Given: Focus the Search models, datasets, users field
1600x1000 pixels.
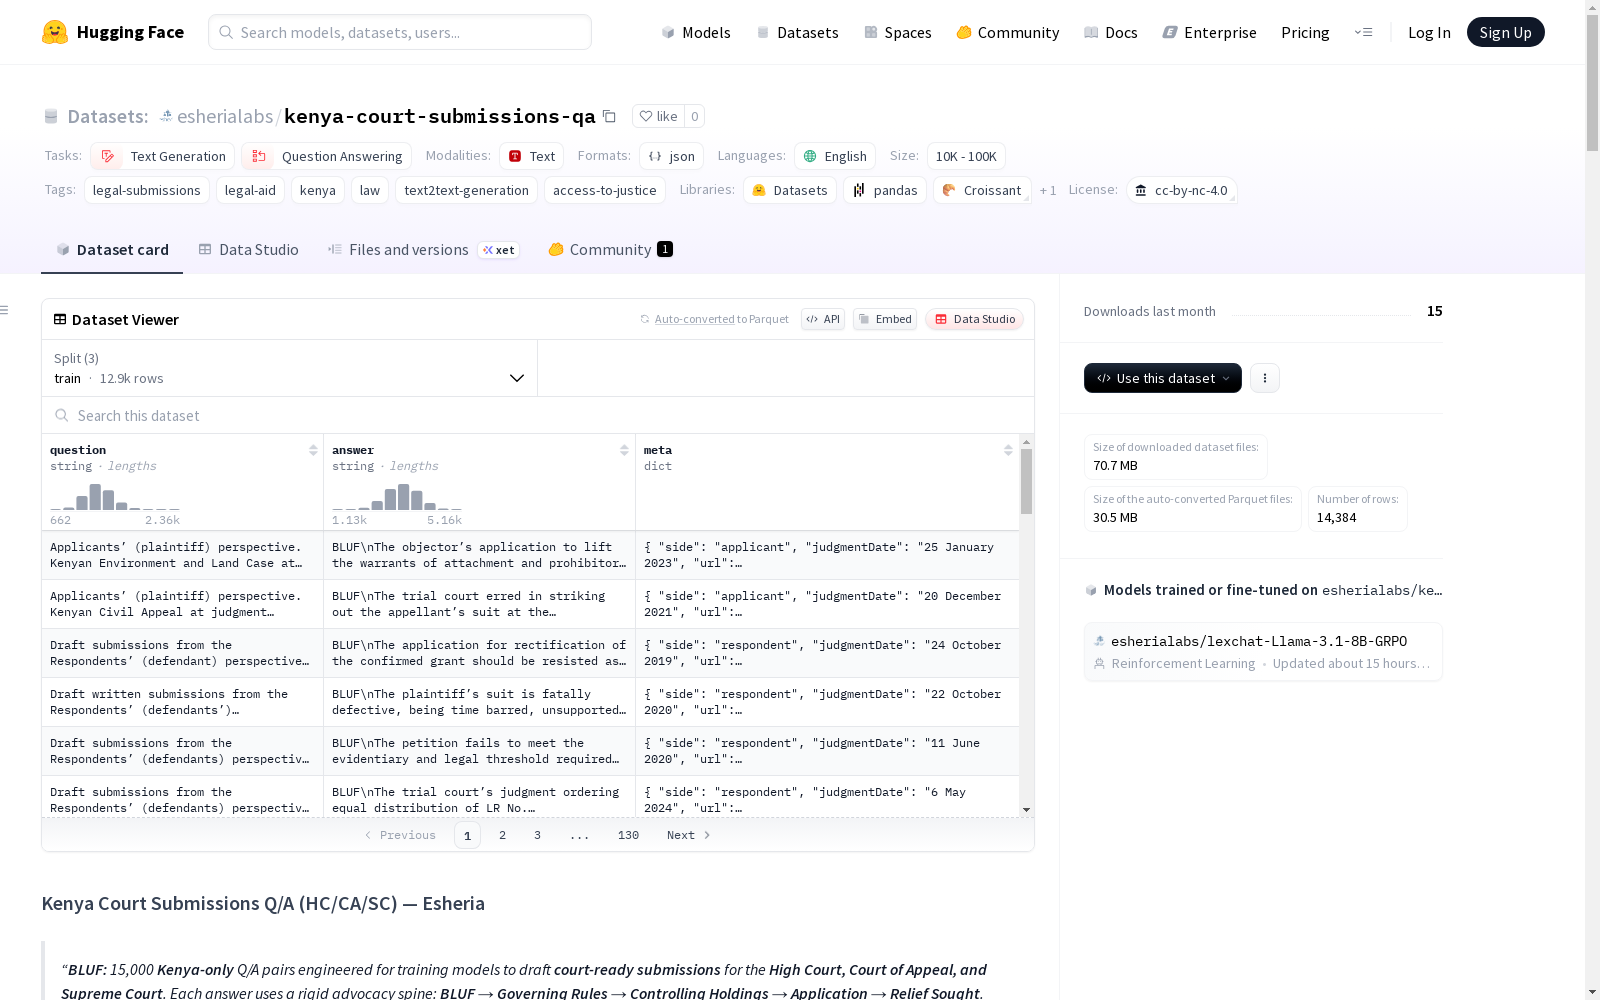Looking at the screenshot, I should 400,32.
